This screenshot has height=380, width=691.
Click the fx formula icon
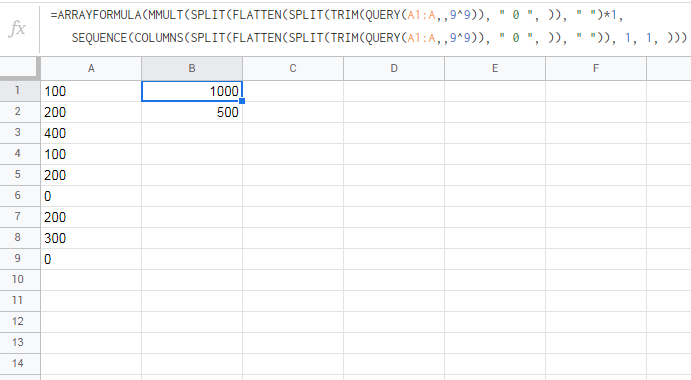pos(18,28)
